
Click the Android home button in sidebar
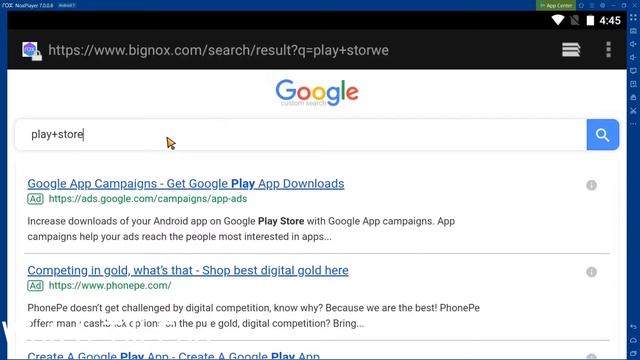coord(633,340)
